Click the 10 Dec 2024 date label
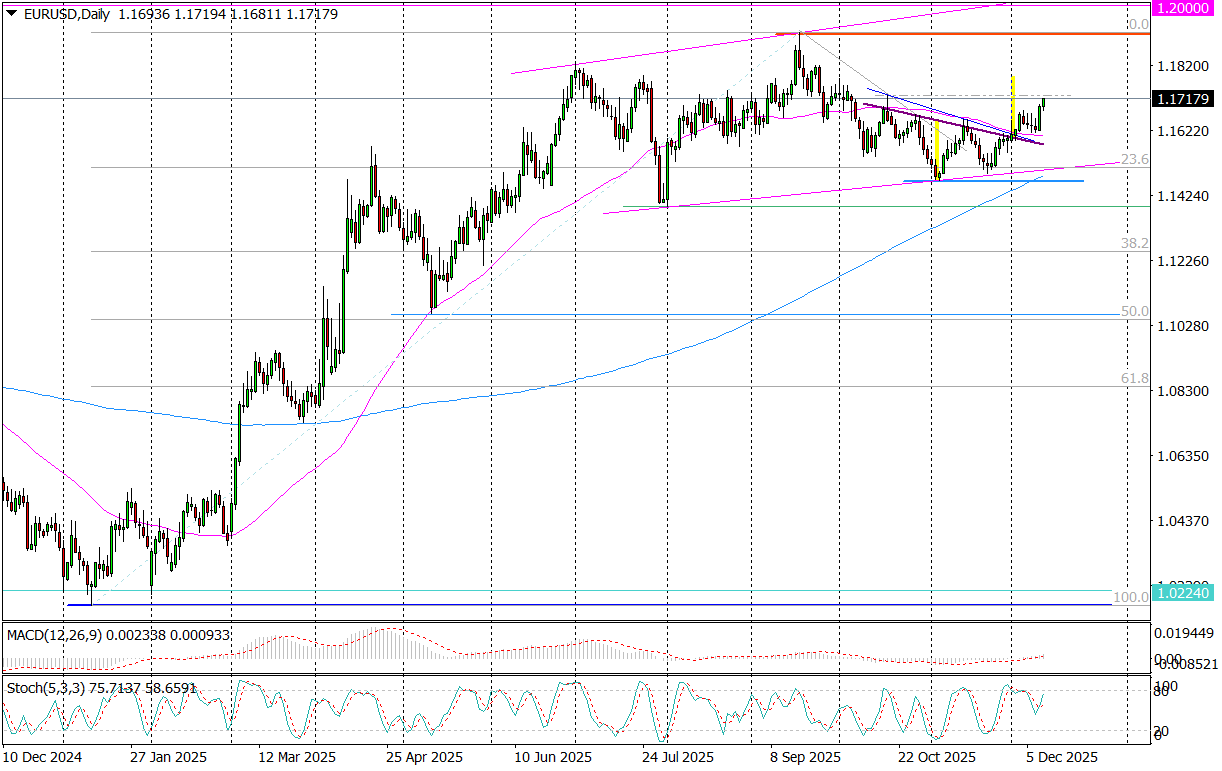 click(45, 757)
